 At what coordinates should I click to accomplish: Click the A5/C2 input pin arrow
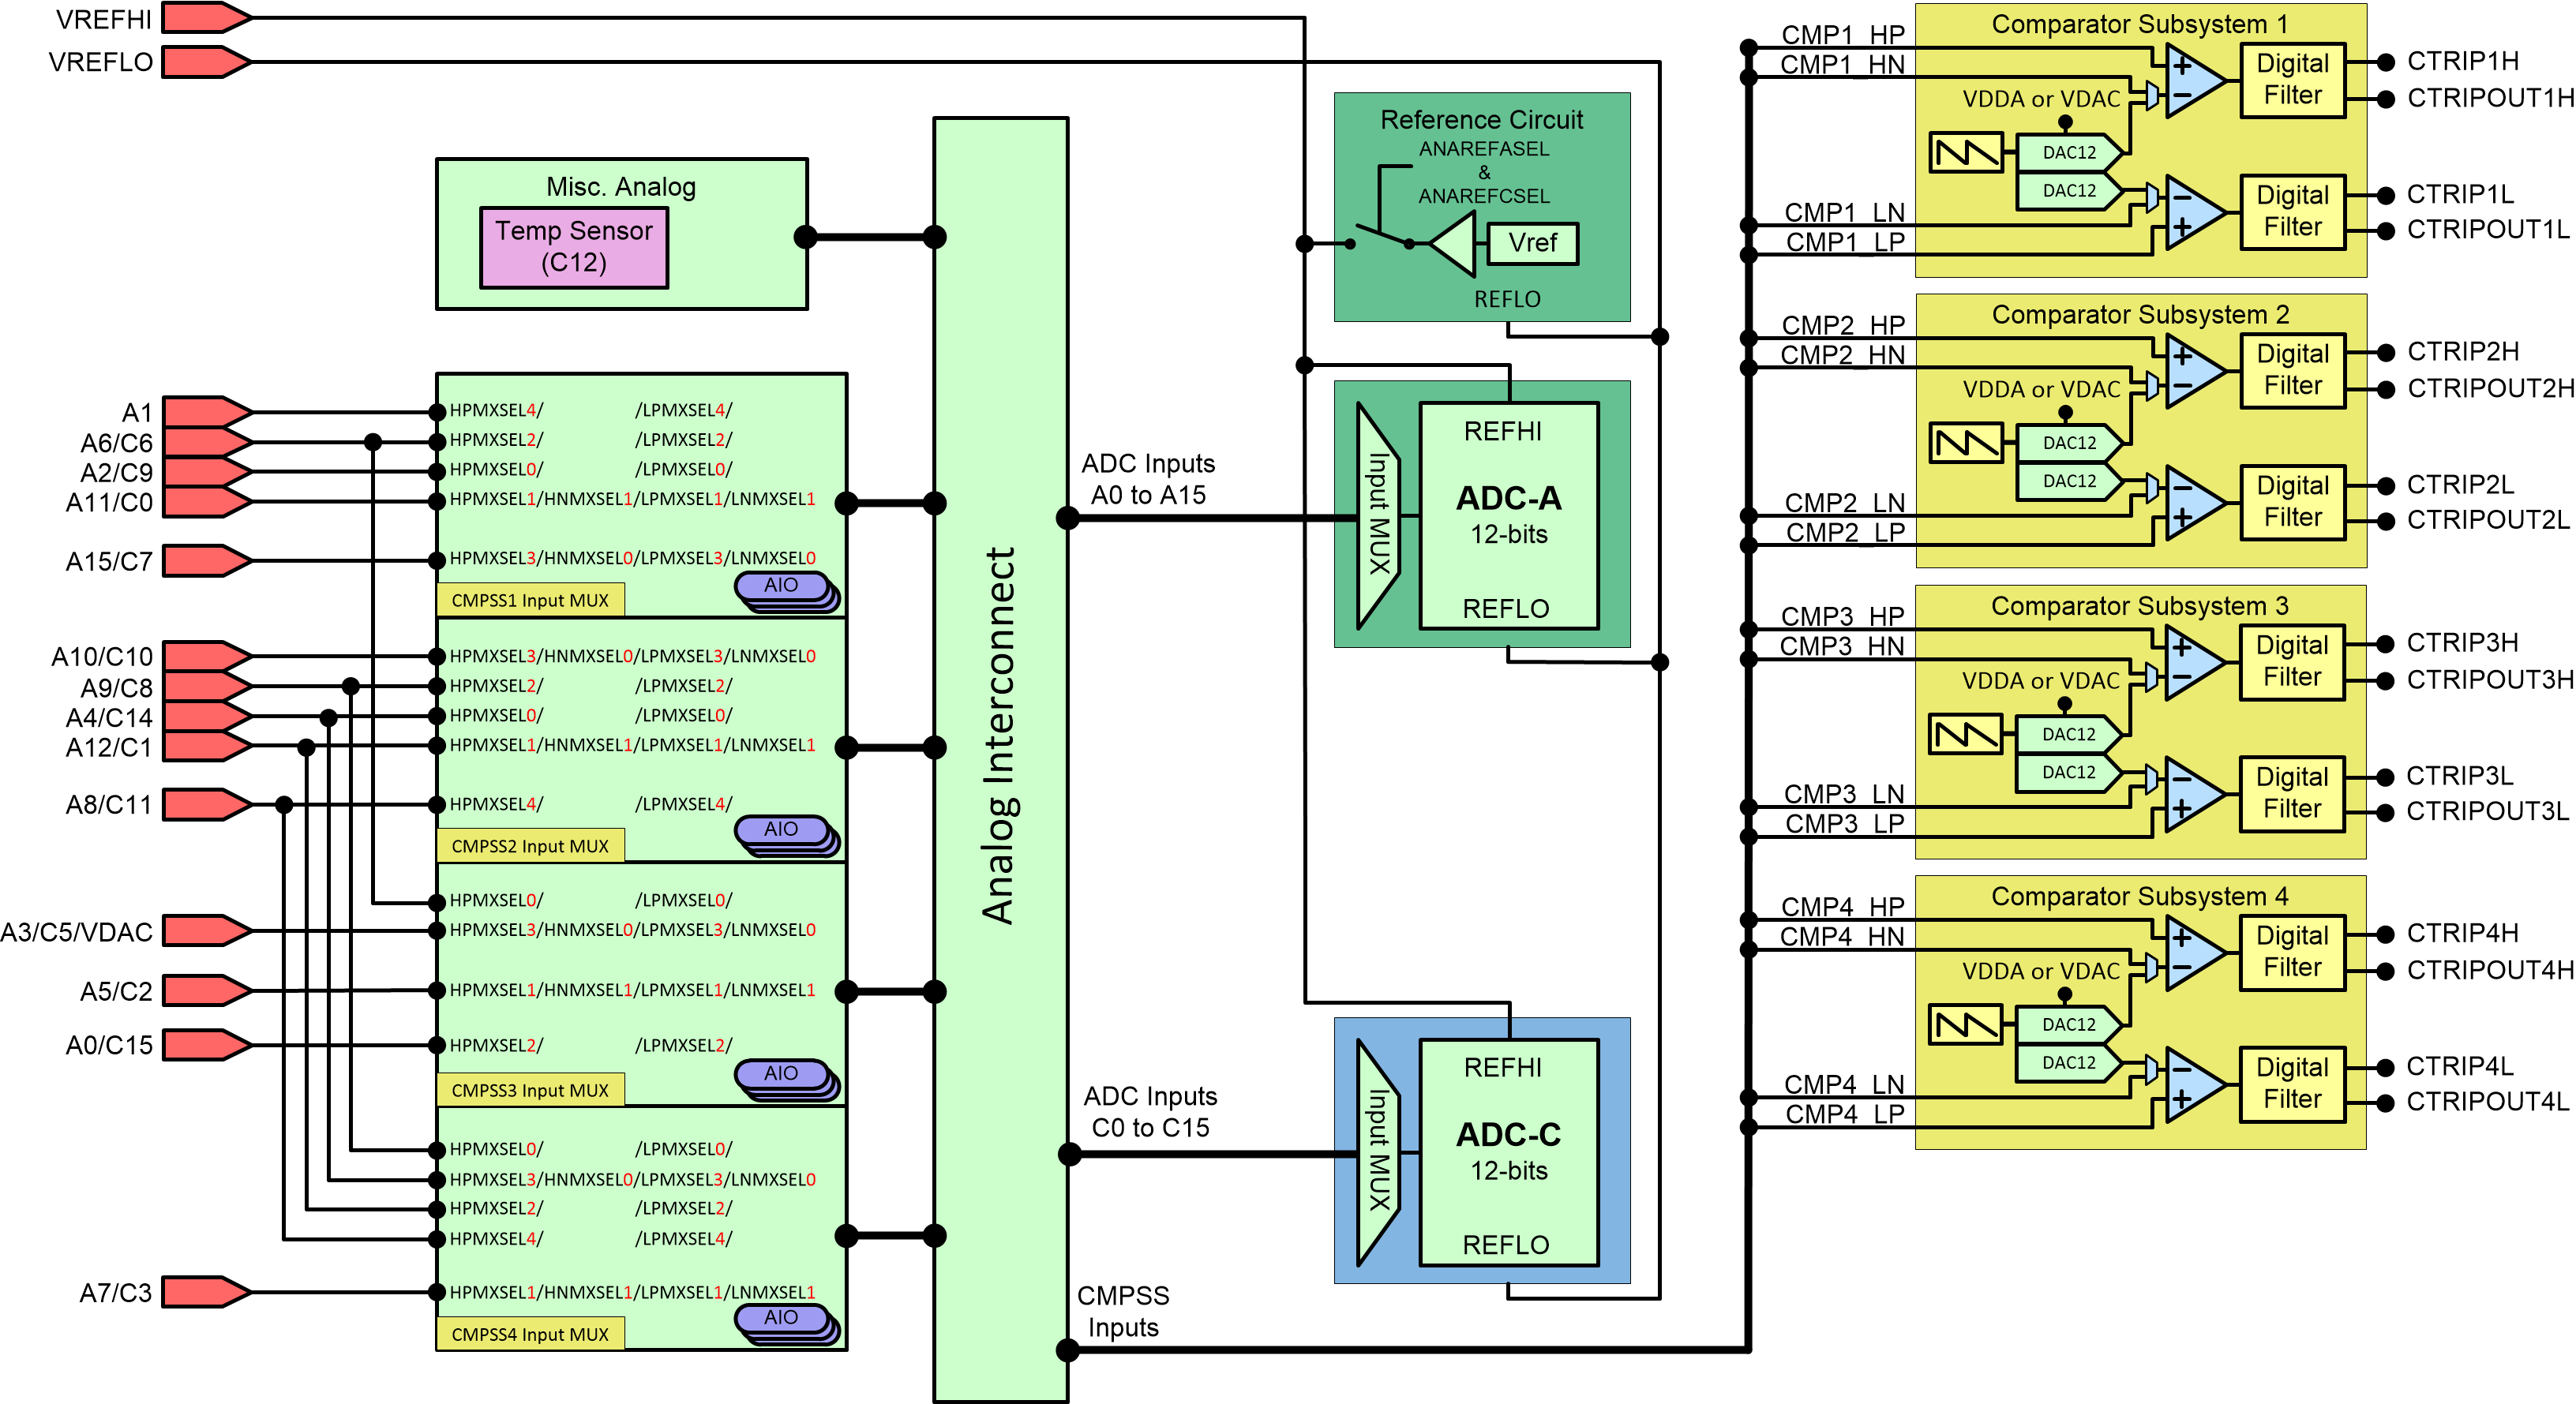207,991
